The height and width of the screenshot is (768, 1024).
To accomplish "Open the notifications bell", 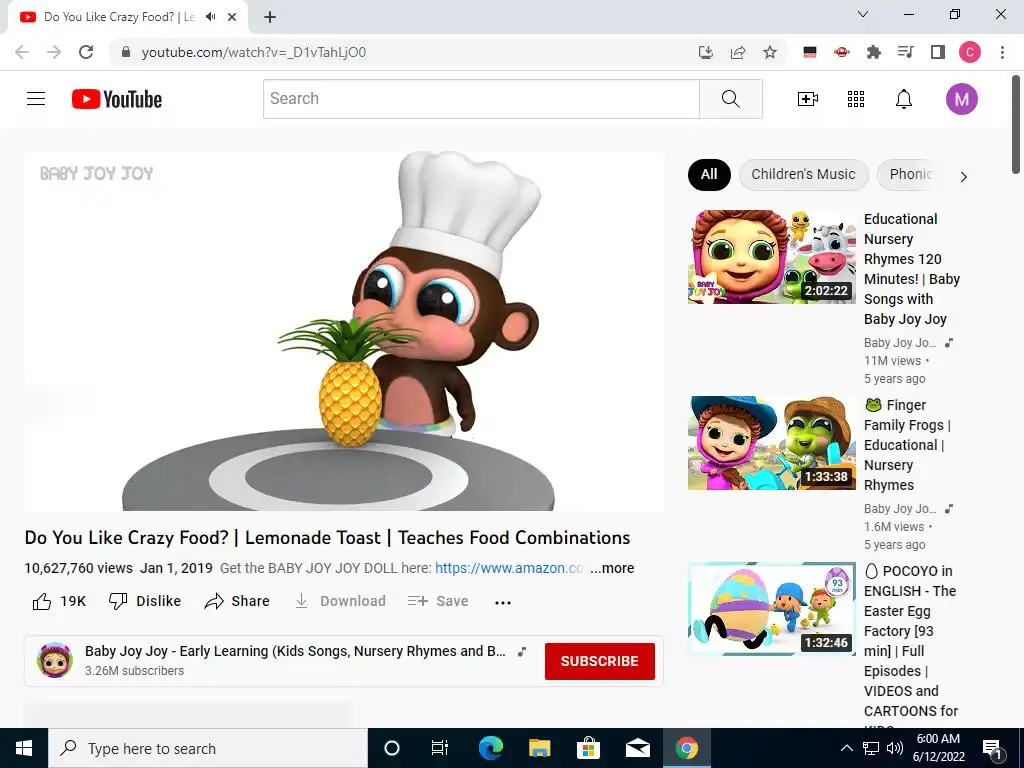I will point(903,99).
